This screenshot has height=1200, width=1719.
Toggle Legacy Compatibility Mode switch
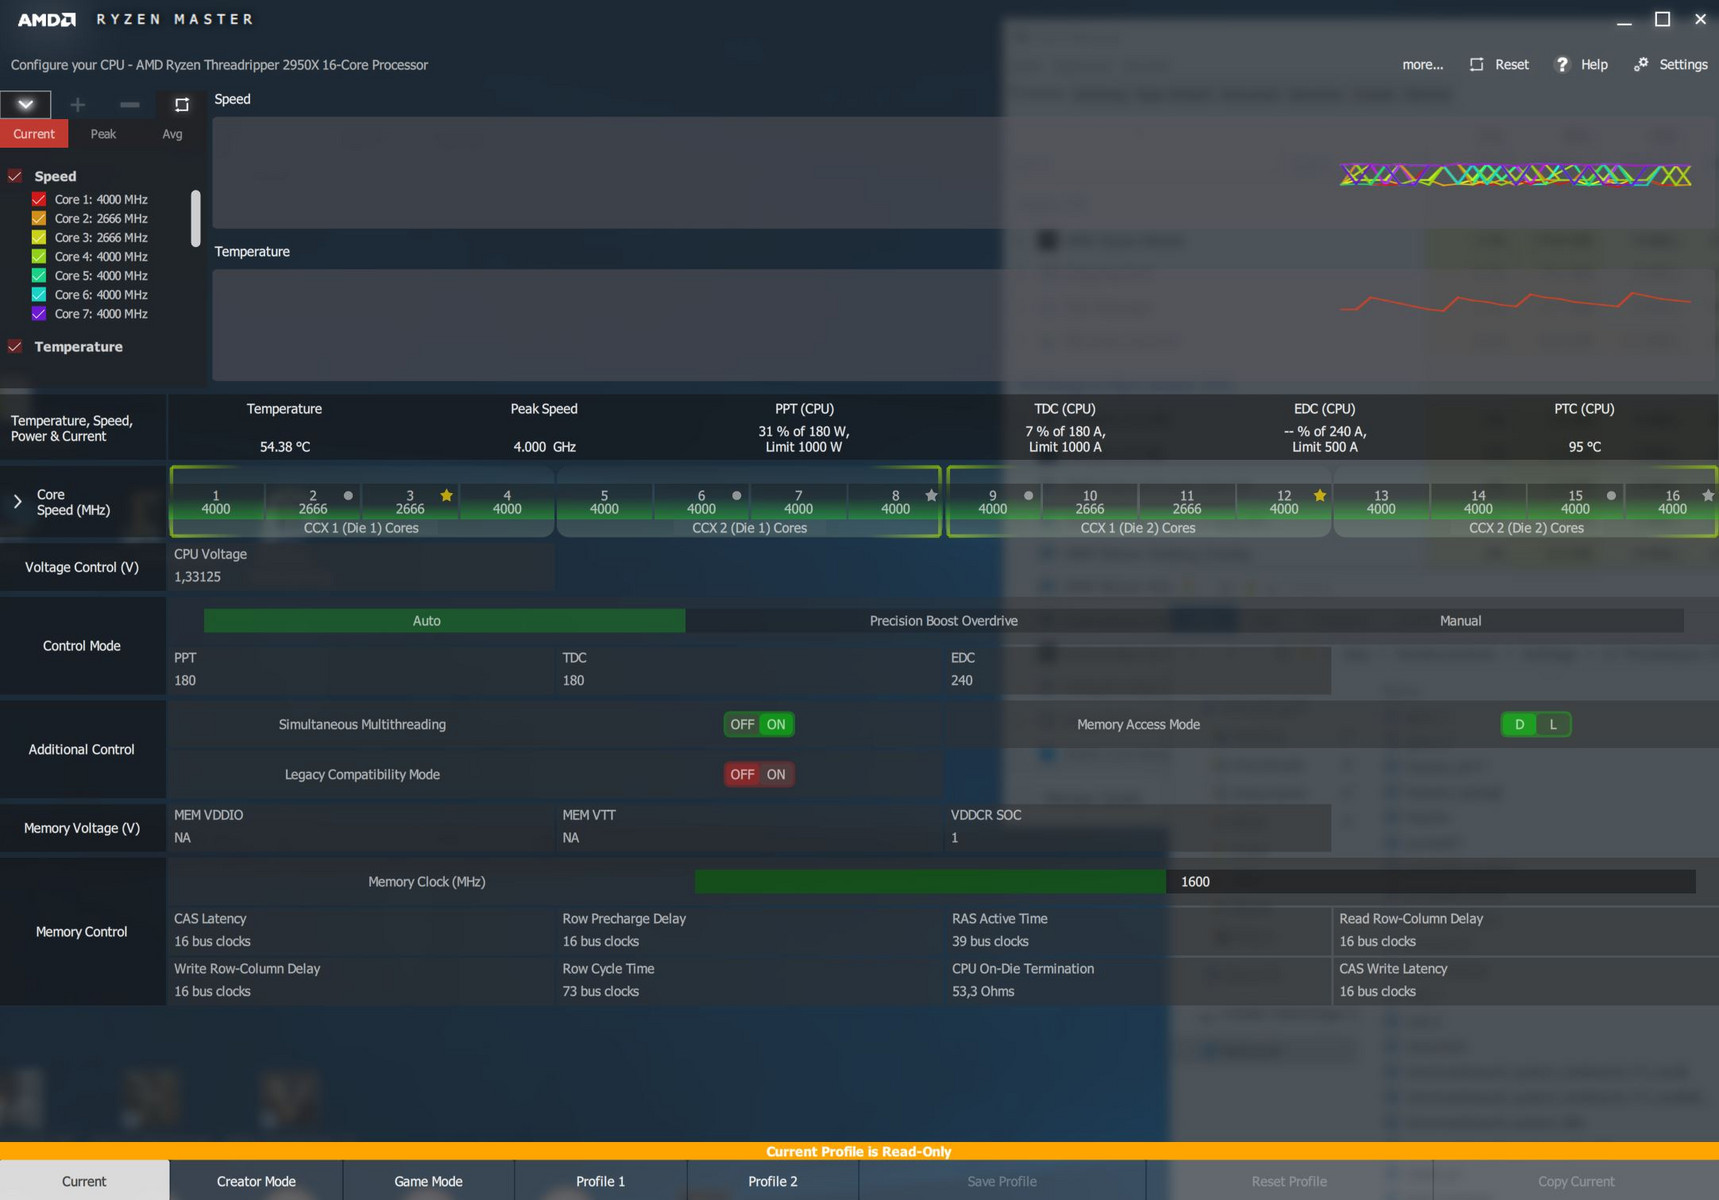coord(758,774)
